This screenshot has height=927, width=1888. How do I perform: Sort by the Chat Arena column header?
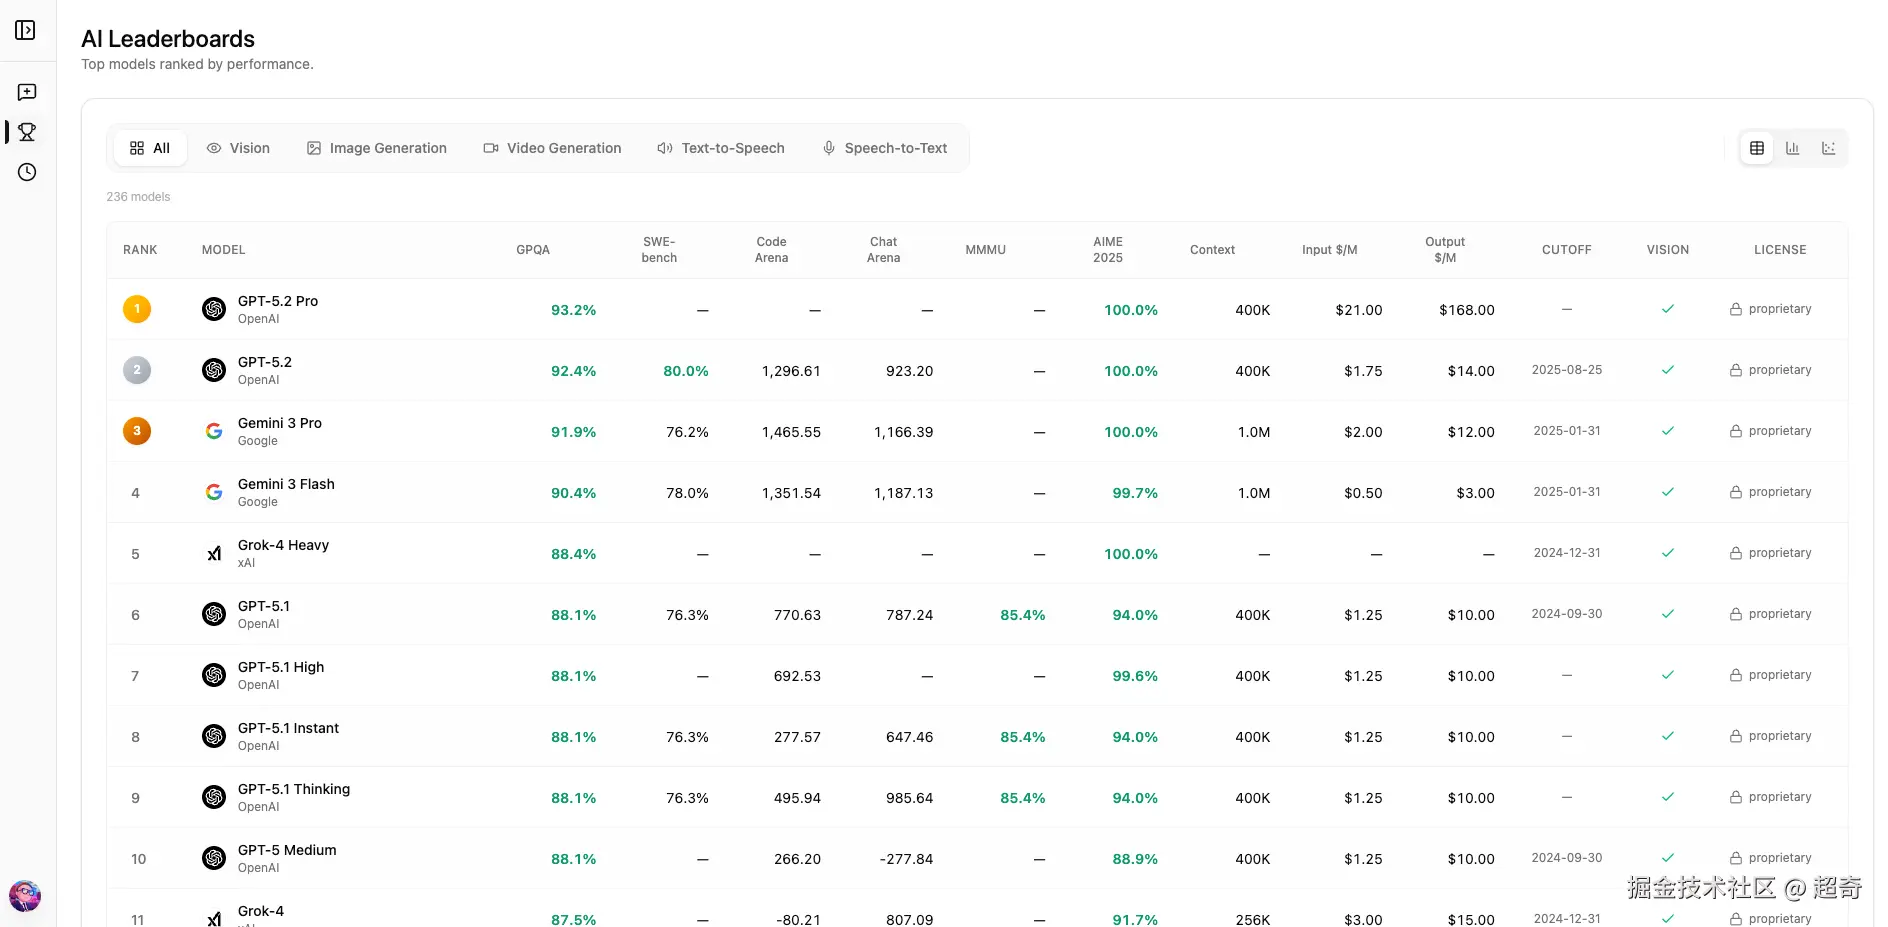883,250
